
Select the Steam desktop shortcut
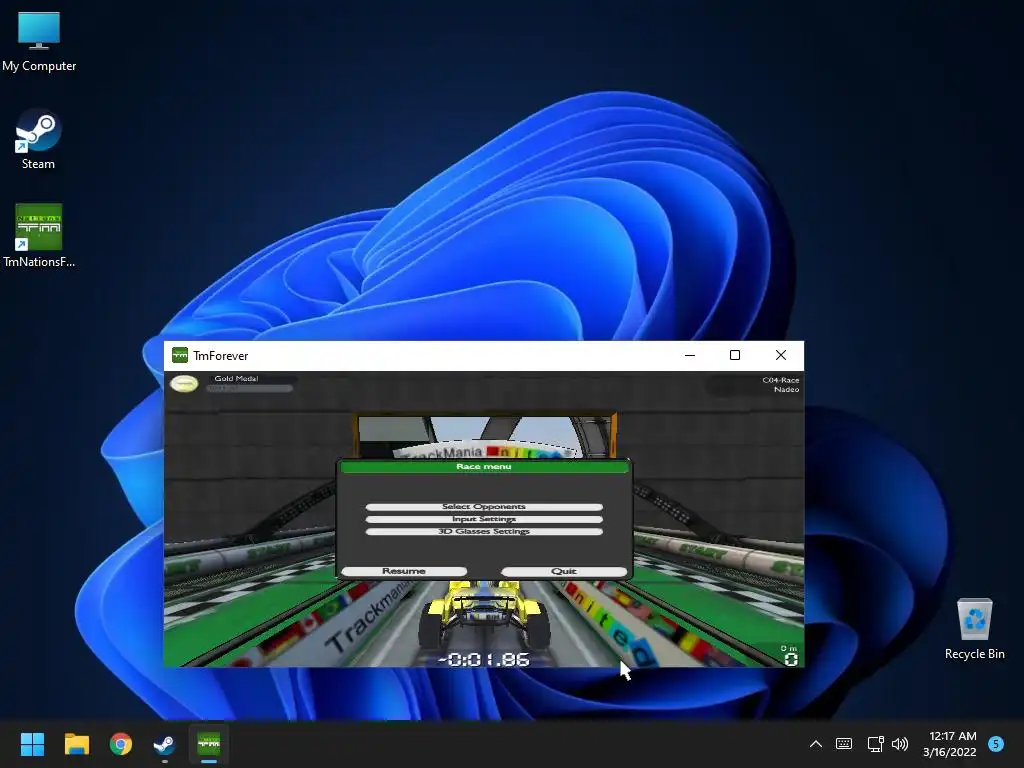pyautogui.click(x=39, y=139)
